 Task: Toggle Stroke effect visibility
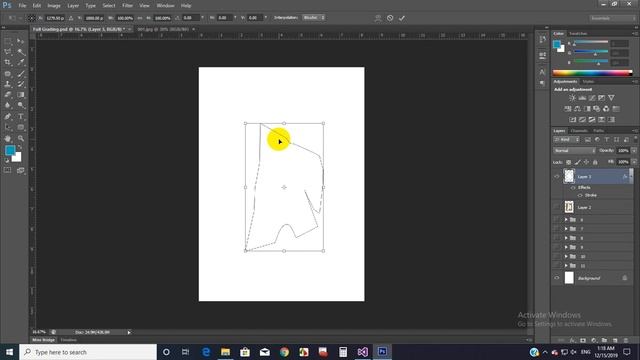pyautogui.click(x=580, y=196)
